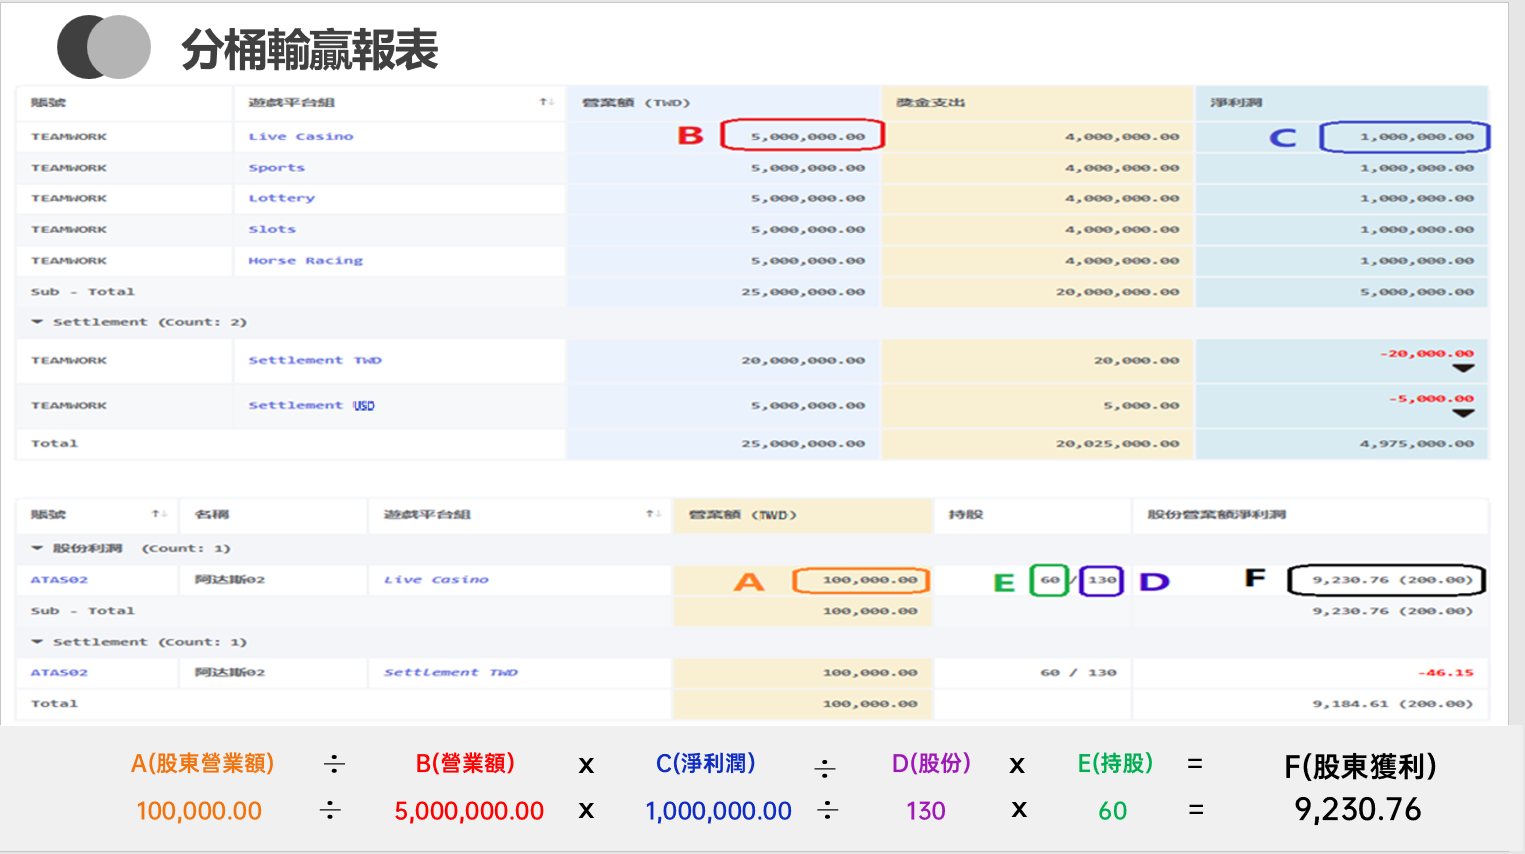1525x854 pixels.
Task: Select the 獎金支出 column header
Action: (x=930, y=102)
